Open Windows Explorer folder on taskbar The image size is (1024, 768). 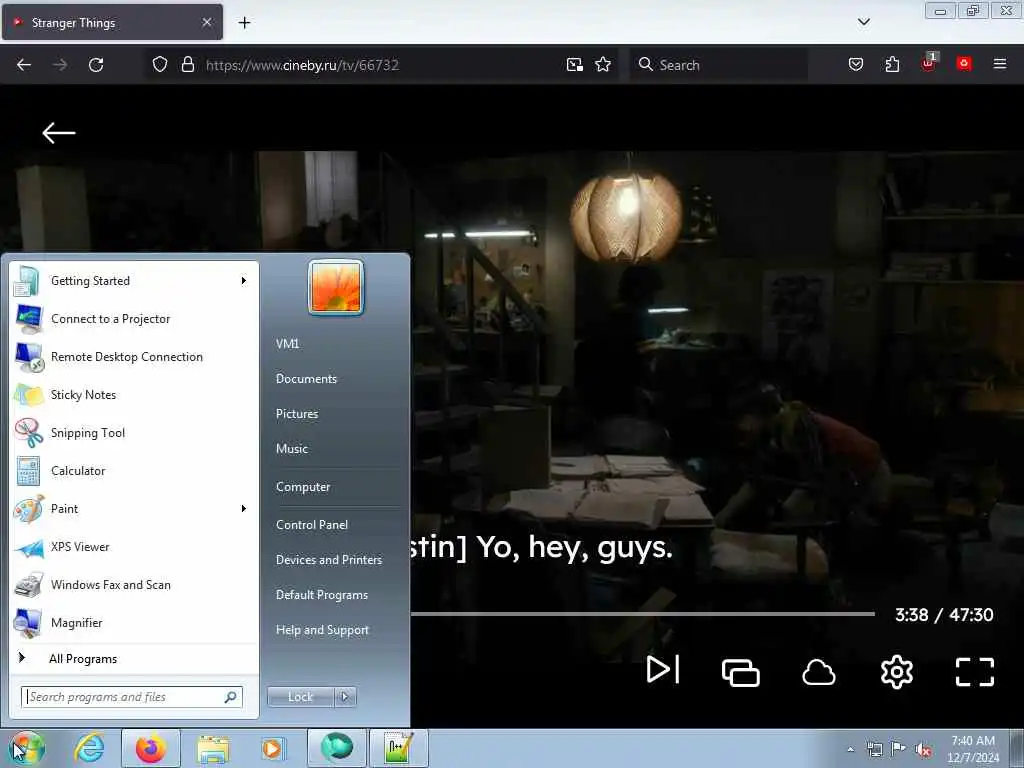coord(213,748)
